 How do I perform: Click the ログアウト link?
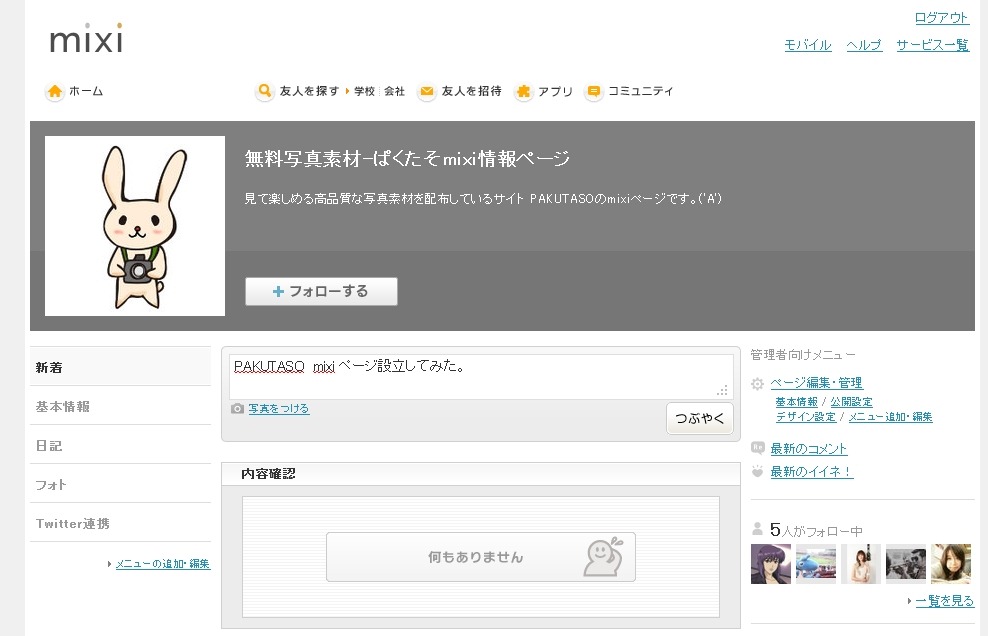(x=941, y=18)
